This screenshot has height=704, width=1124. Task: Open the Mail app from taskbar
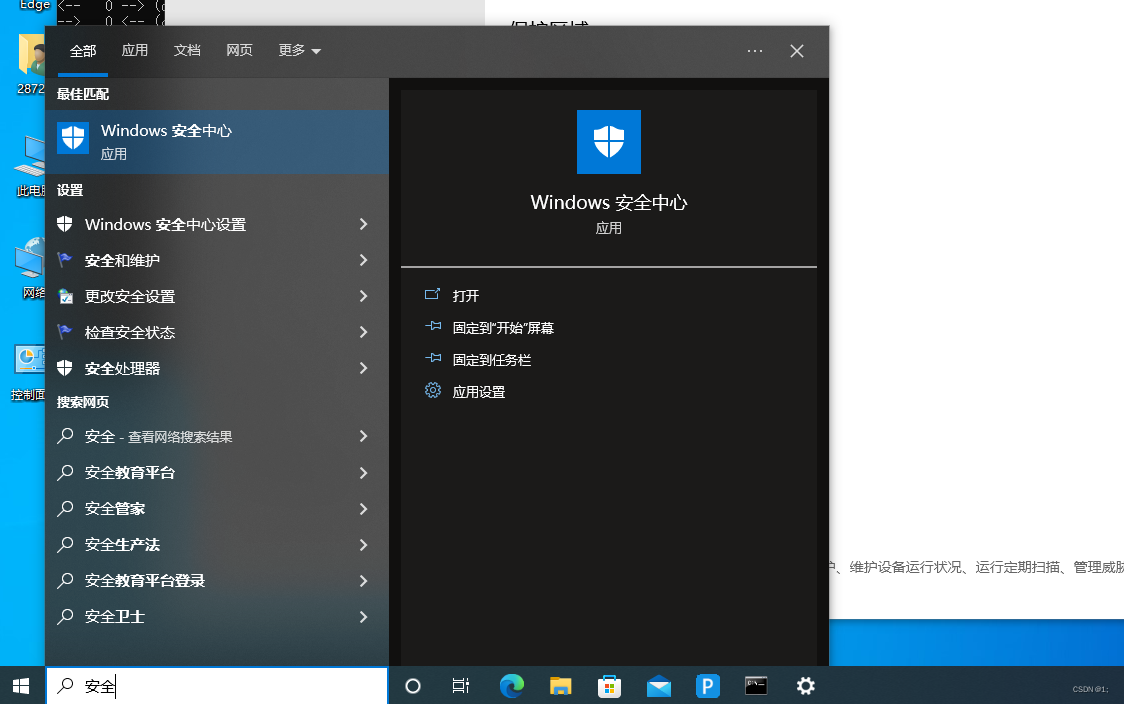tap(659, 686)
